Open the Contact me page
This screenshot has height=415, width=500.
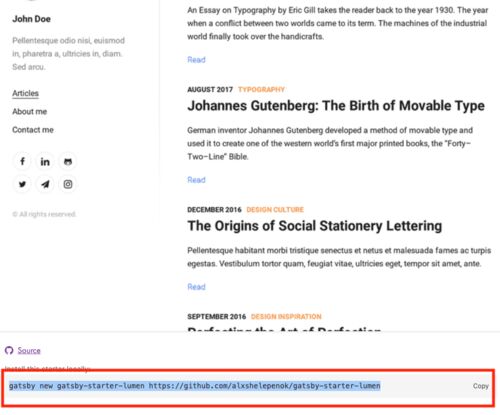(33, 130)
